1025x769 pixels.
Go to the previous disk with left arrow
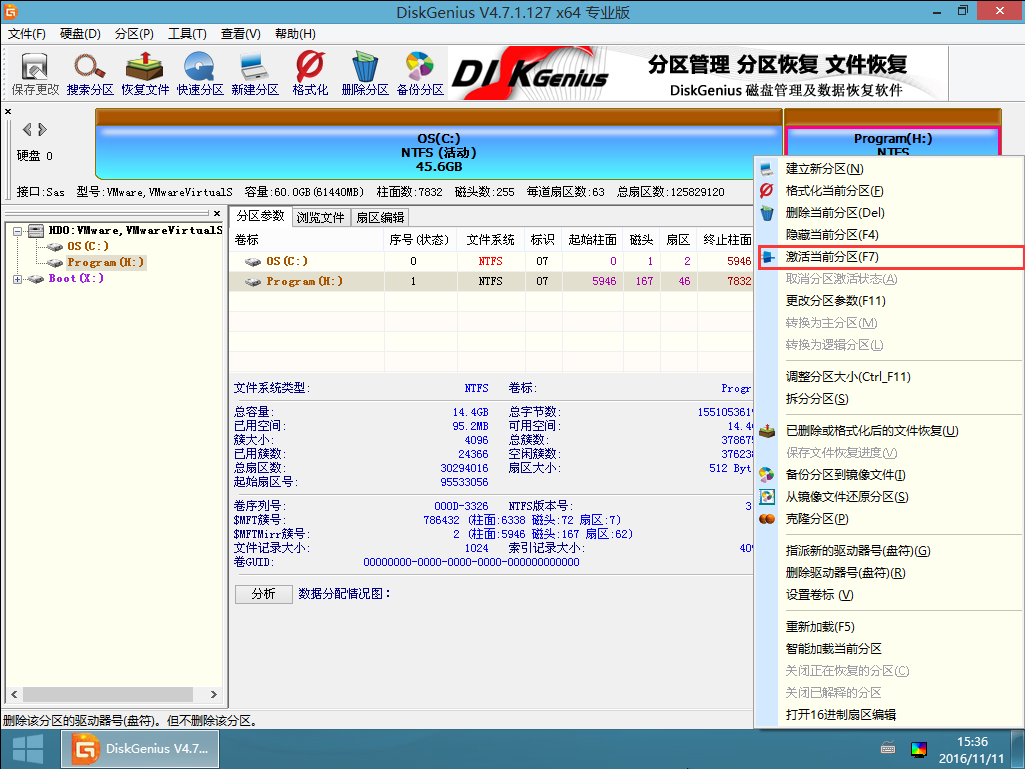[x=27, y=129]
